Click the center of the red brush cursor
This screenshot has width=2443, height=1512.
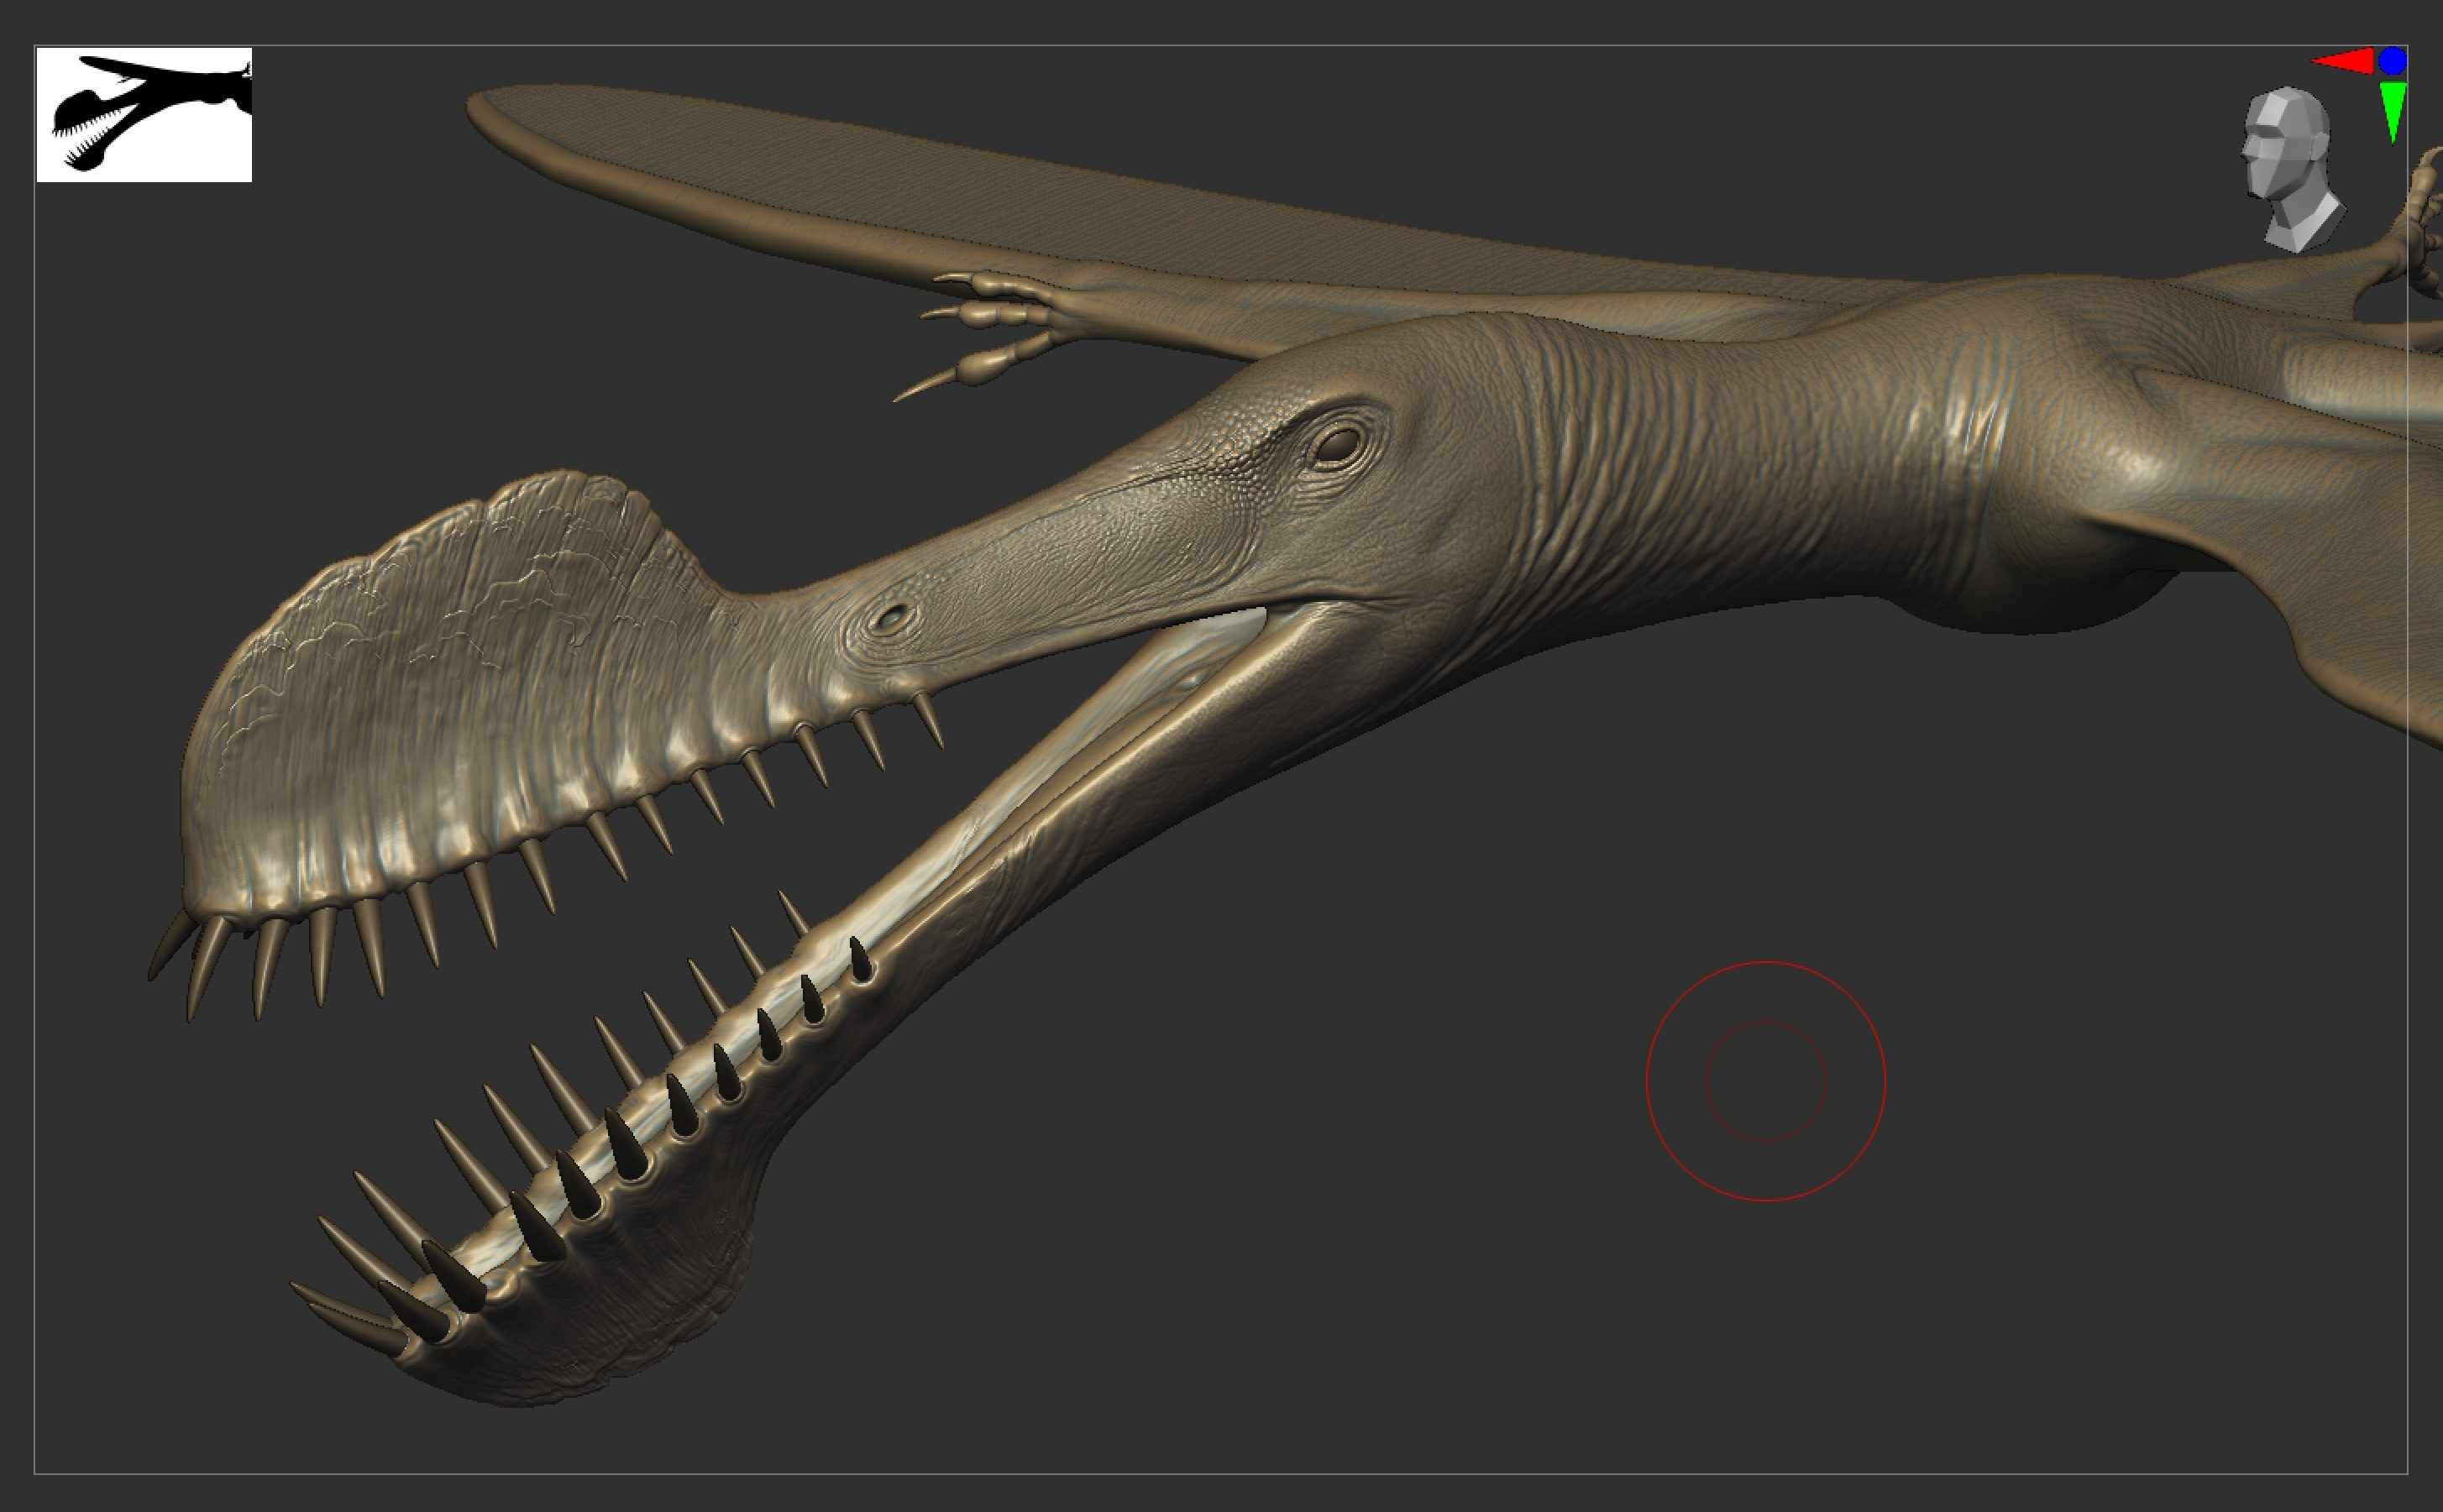pyautogui.click(x=1766, y=1081)
